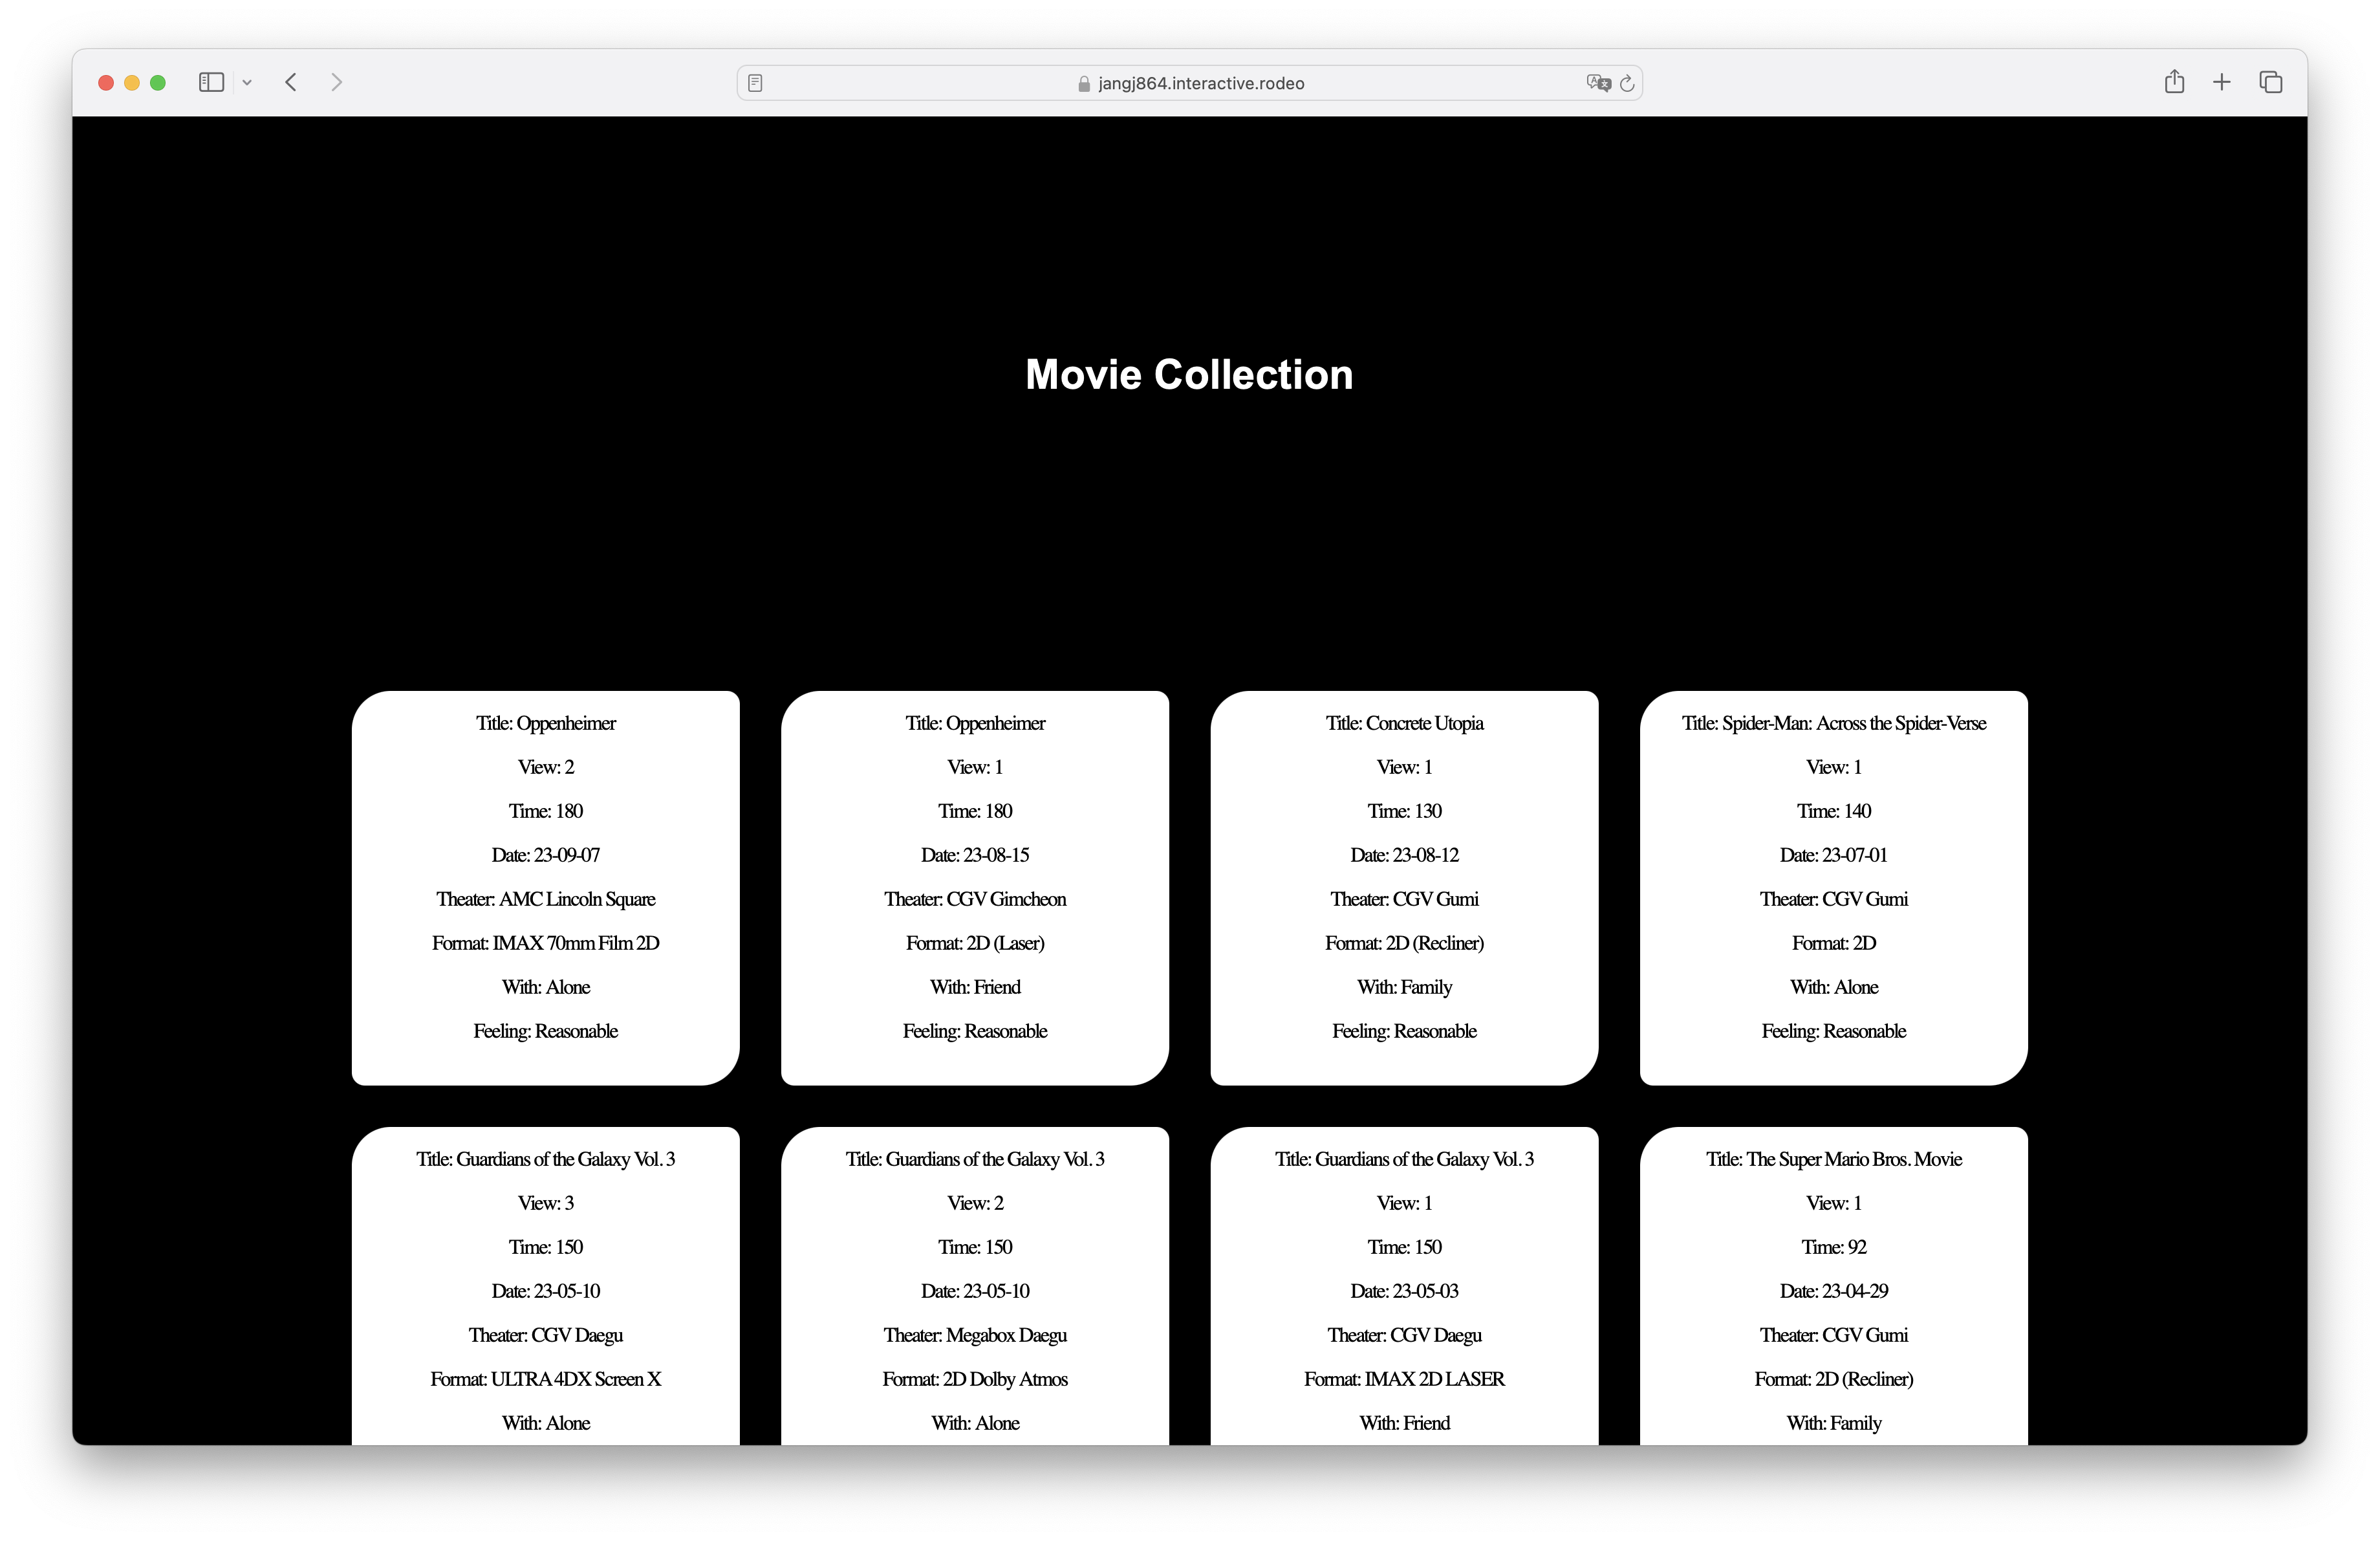Image resolution: width=2380 pixels, height=1541 pixels.
Task: Select the Oppenheimer AMC Lincoln Square card
Action: pos(545,887)
